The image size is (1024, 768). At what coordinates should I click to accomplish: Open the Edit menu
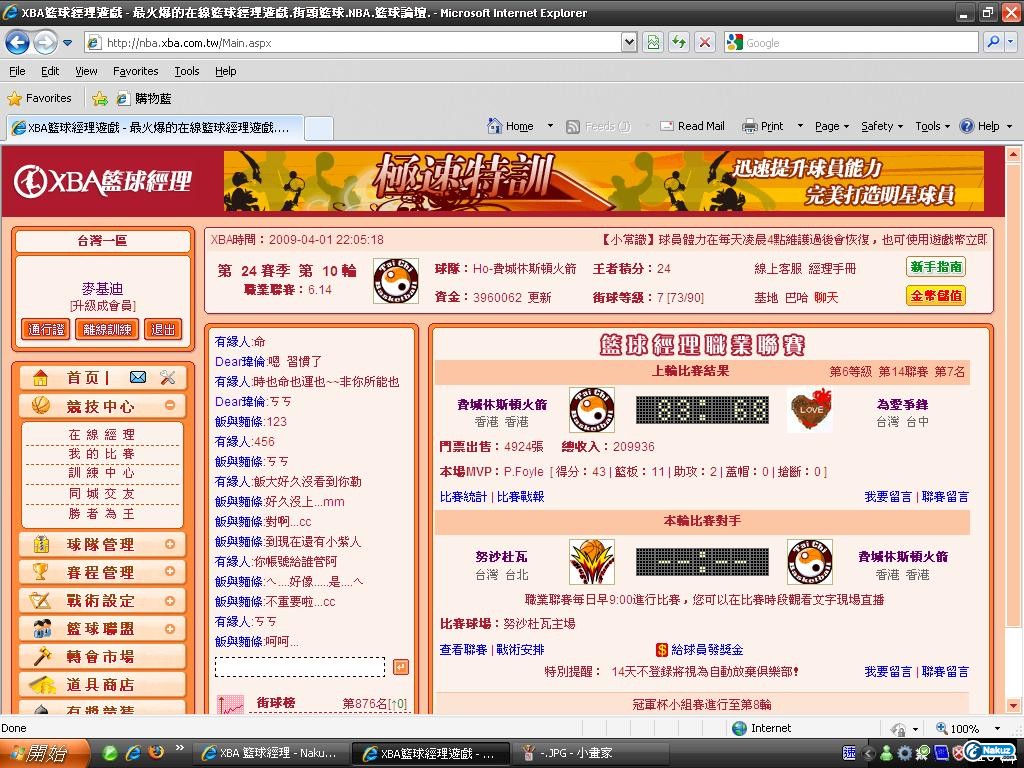50,71
